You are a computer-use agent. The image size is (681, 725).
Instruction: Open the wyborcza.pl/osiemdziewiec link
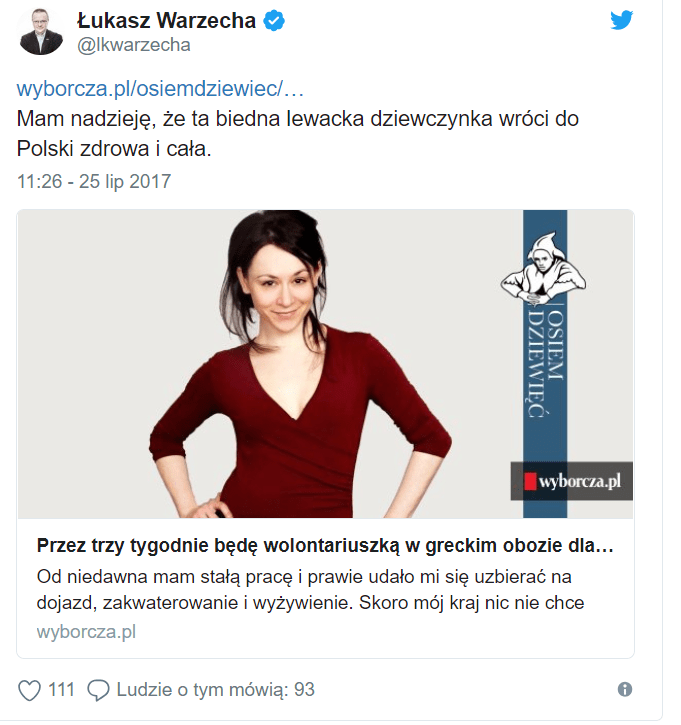tap(160, 88)
